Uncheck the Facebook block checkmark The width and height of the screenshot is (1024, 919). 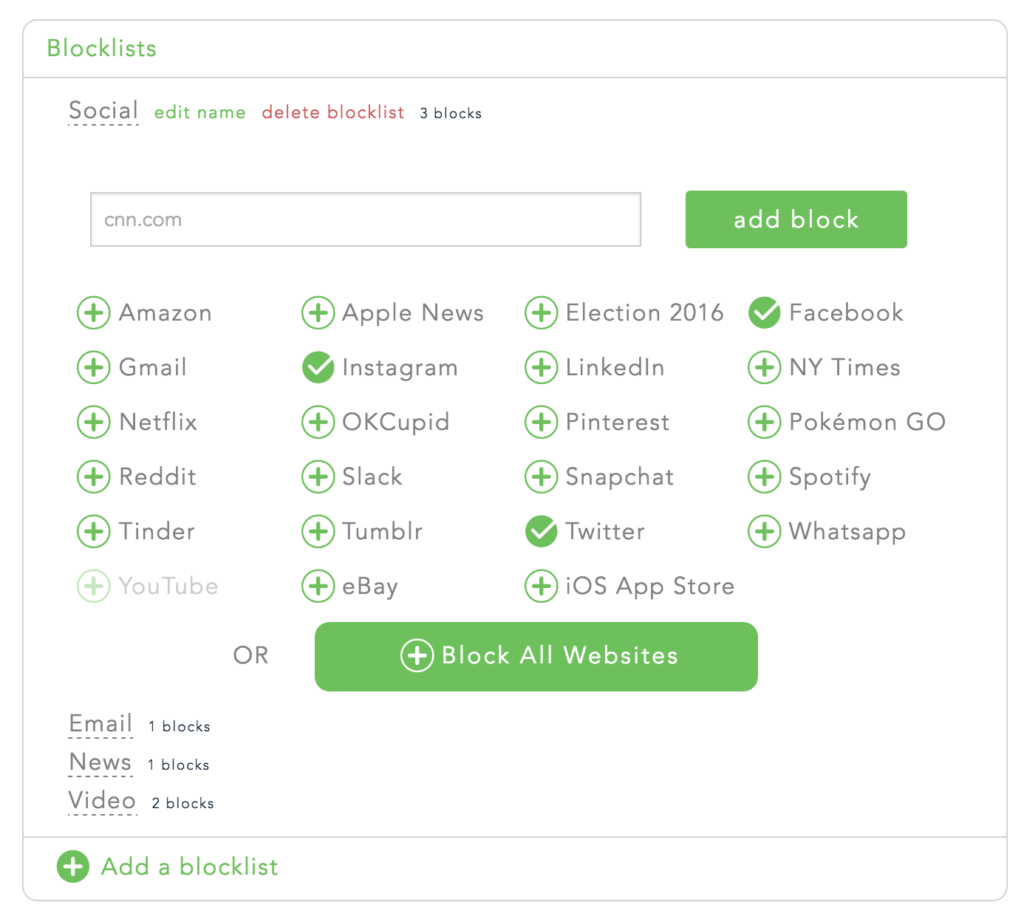[764, 313]
